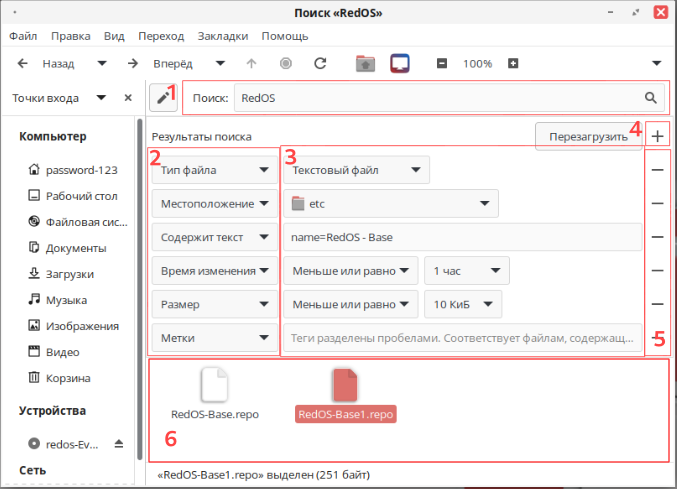The image size is (677, 489).
Task: Open the comparison dropdown in the Время изменения row
Action: [351, 271]
